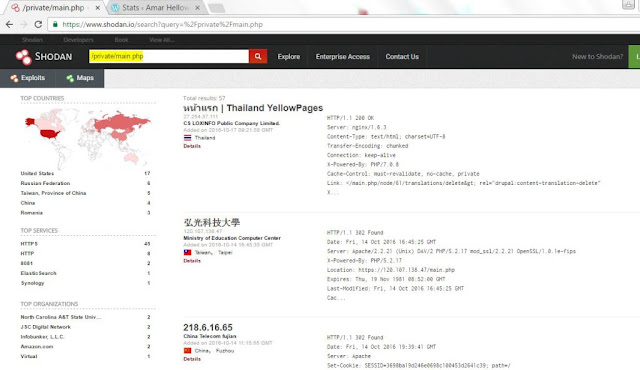Click the Shodan link in top bar
Viewport: 640px width, 370px height.
[32, 40]
